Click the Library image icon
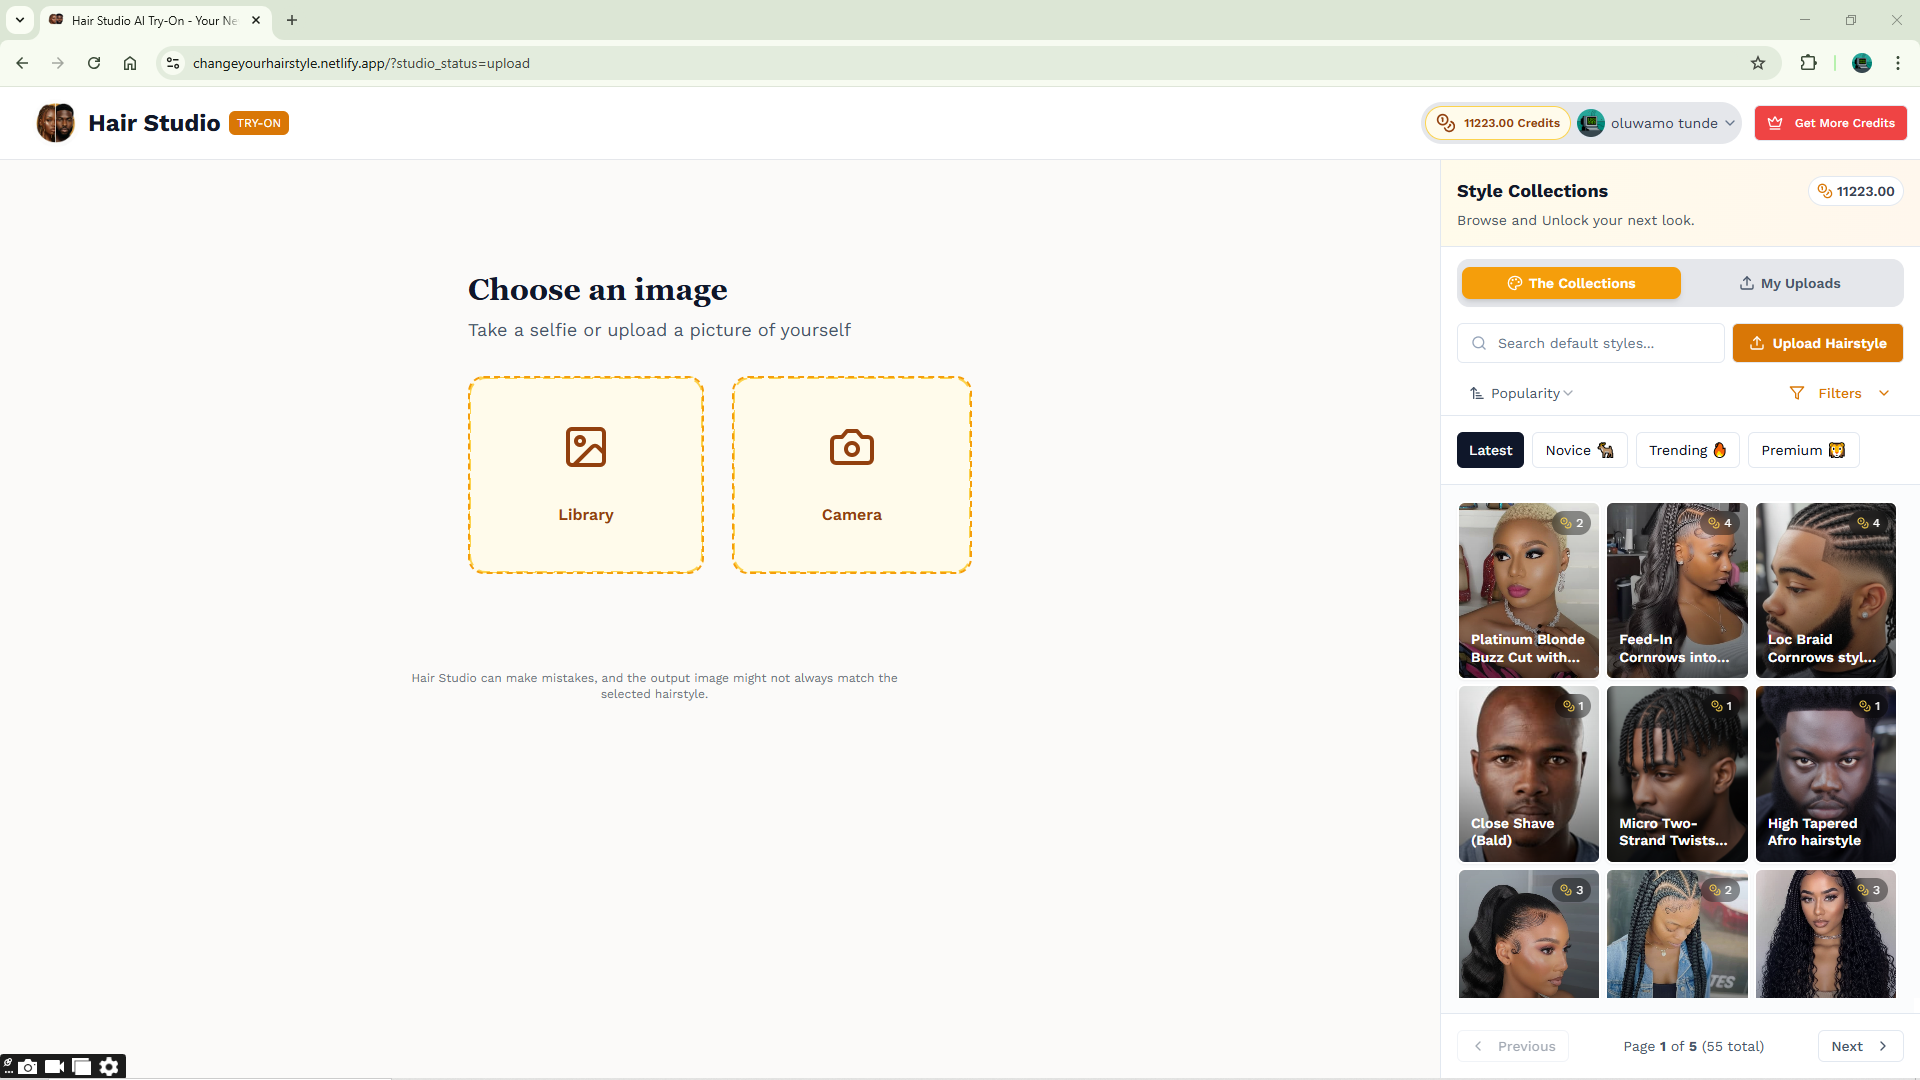1920x1080 pixels. [585, 447]
